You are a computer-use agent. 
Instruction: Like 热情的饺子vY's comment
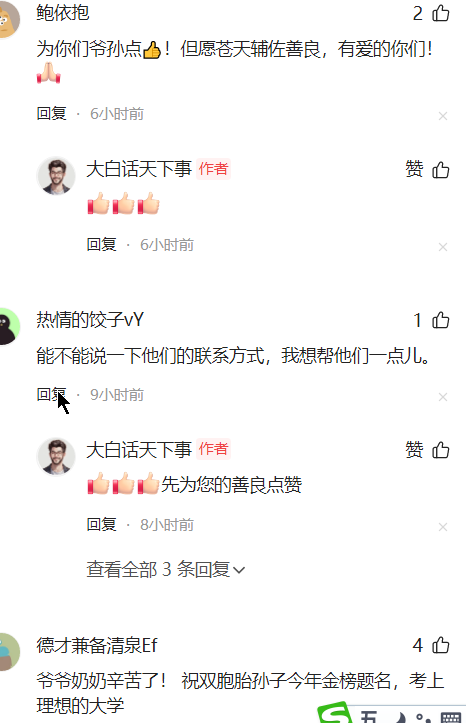(x=441, y=320)
